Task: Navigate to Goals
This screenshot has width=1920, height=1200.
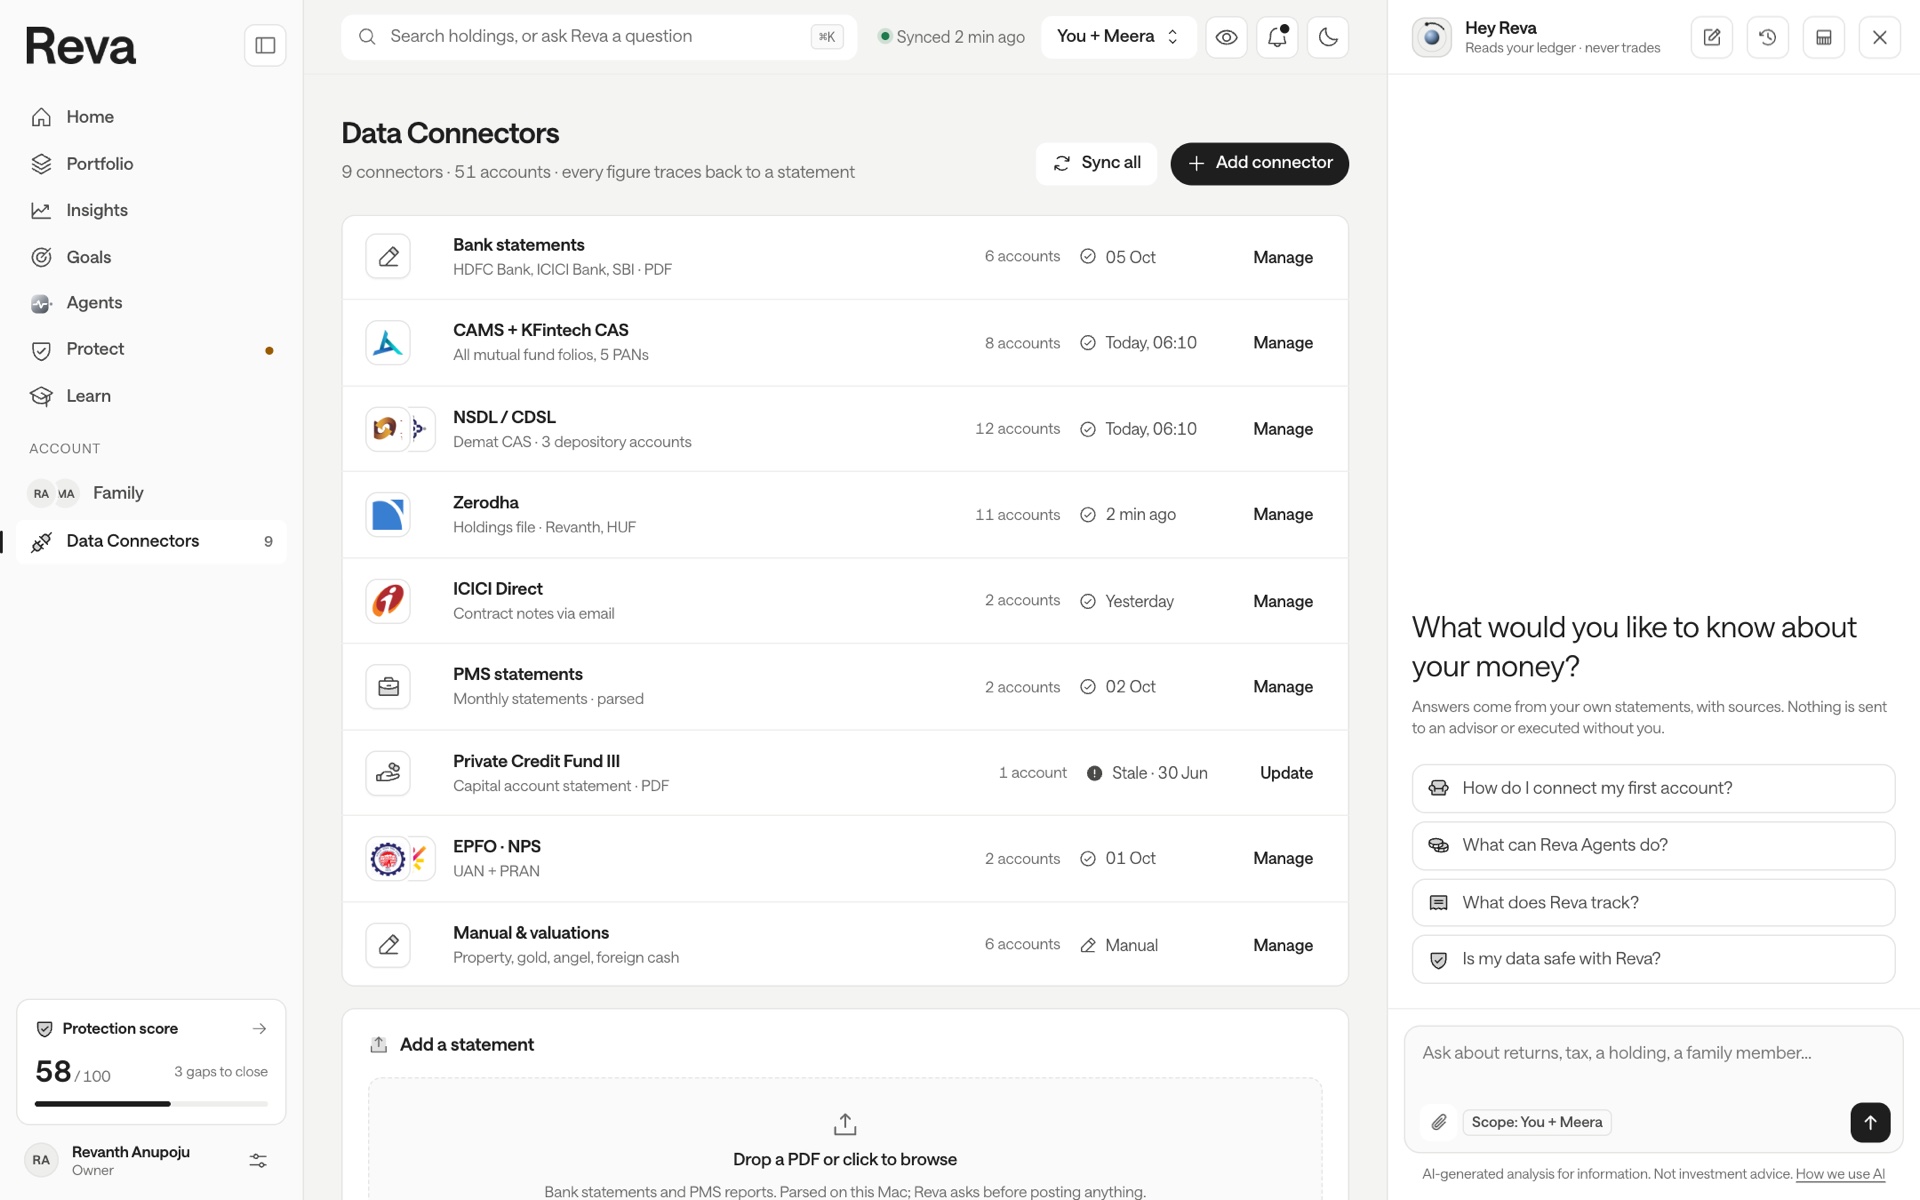Action: 151,257
